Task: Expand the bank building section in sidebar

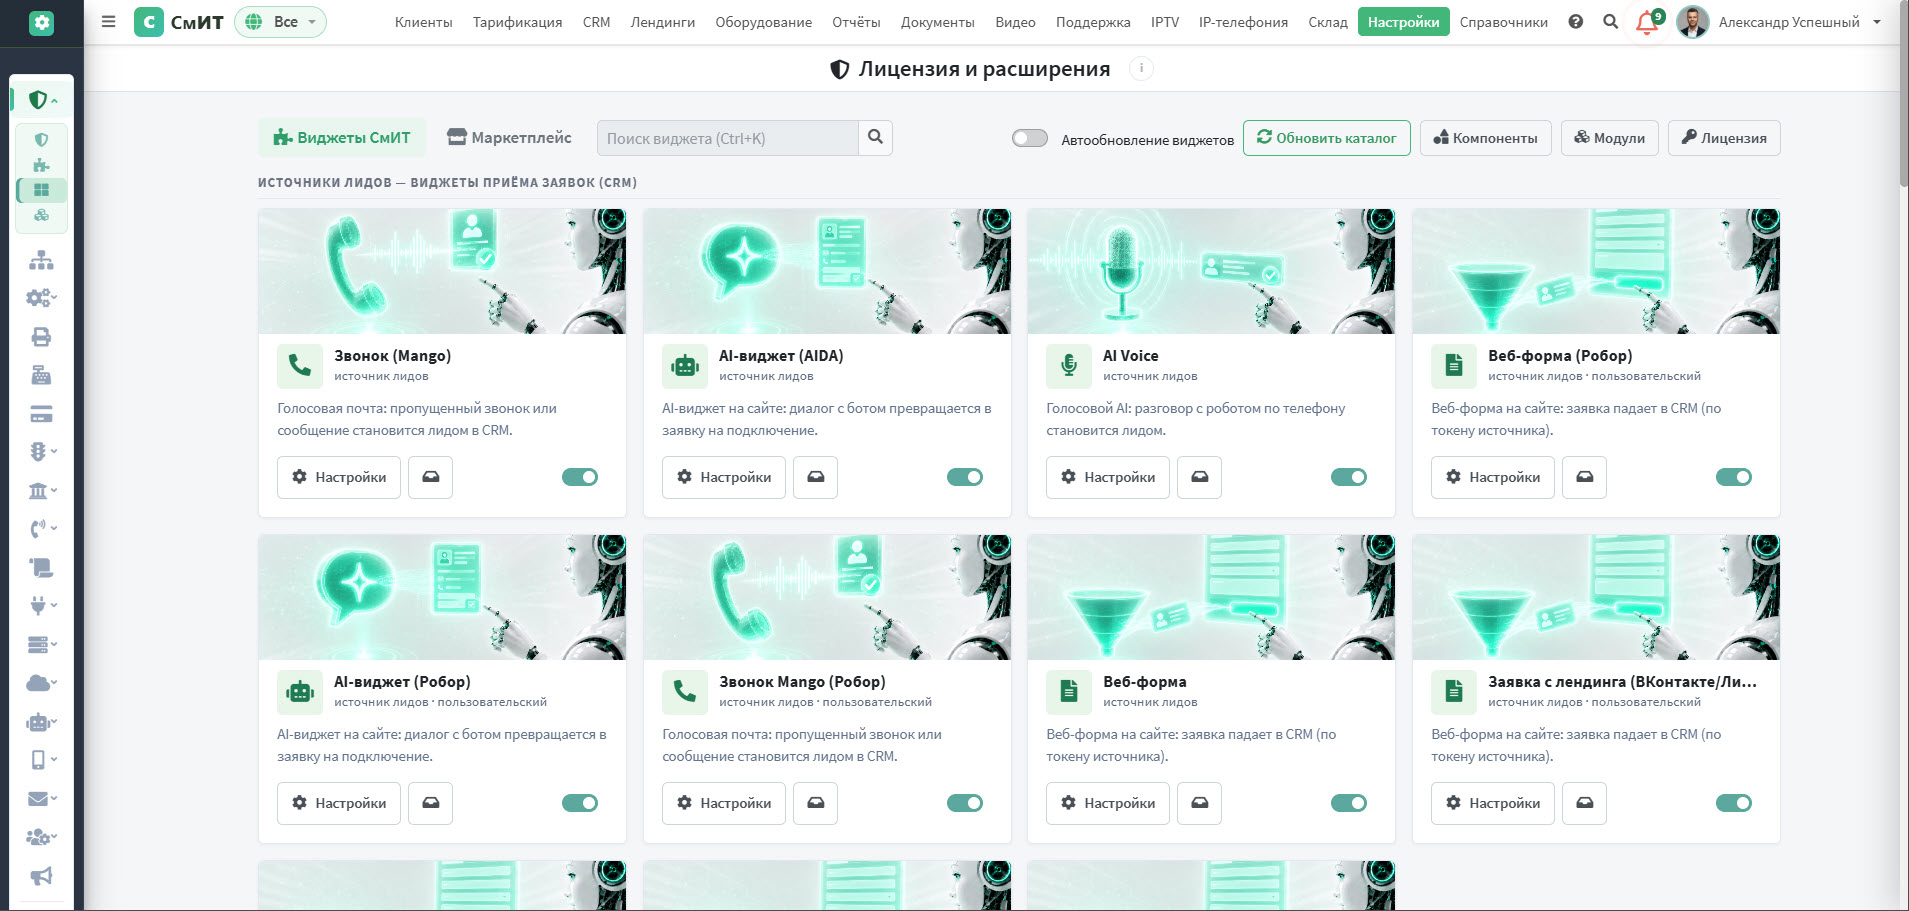Action: 41,490
